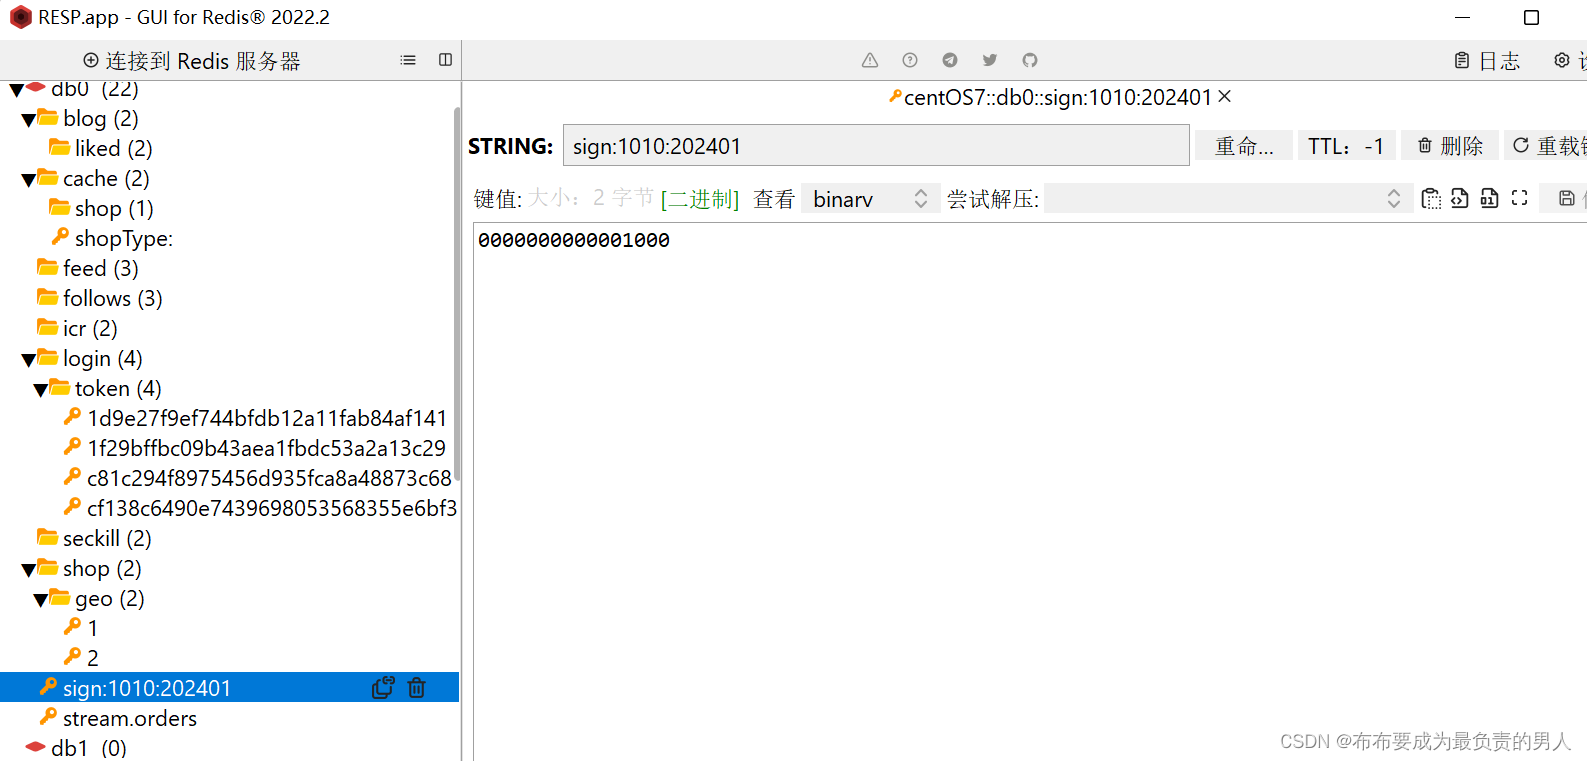The height and width of the screenshot is (761, 1587).
Task: Open the binary view format dropdown
Action: pyautogui.click(x=871, y=199)
